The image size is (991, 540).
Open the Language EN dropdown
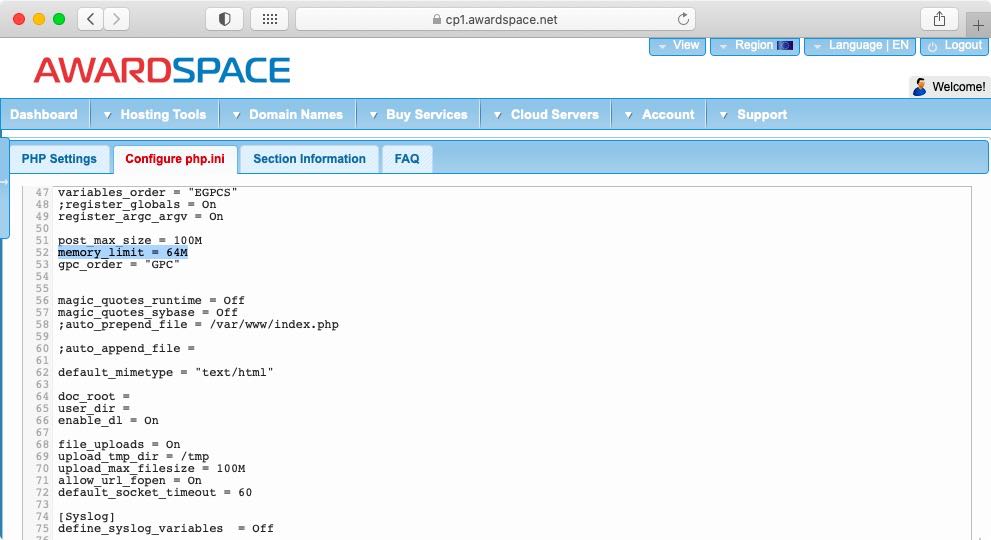860,46
